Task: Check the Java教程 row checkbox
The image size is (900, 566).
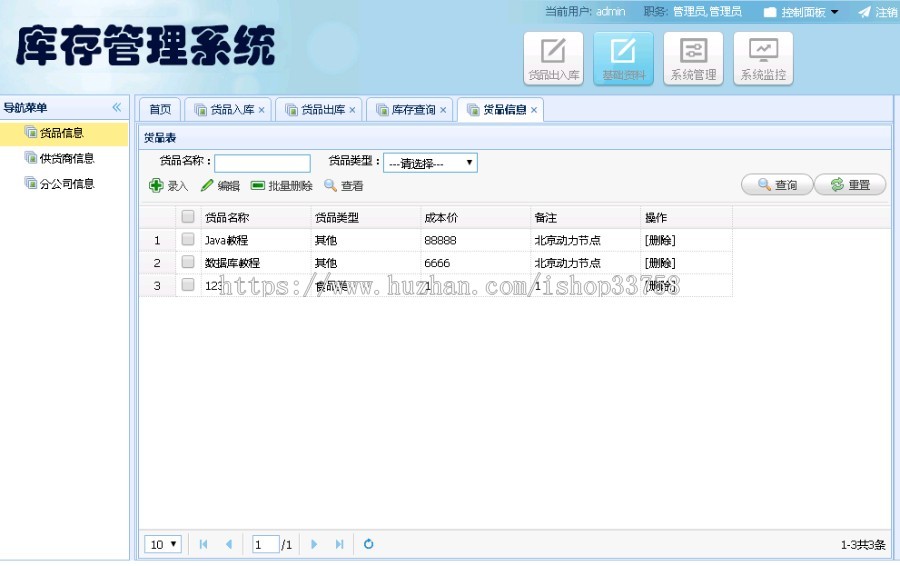Action: coord(188,239)
